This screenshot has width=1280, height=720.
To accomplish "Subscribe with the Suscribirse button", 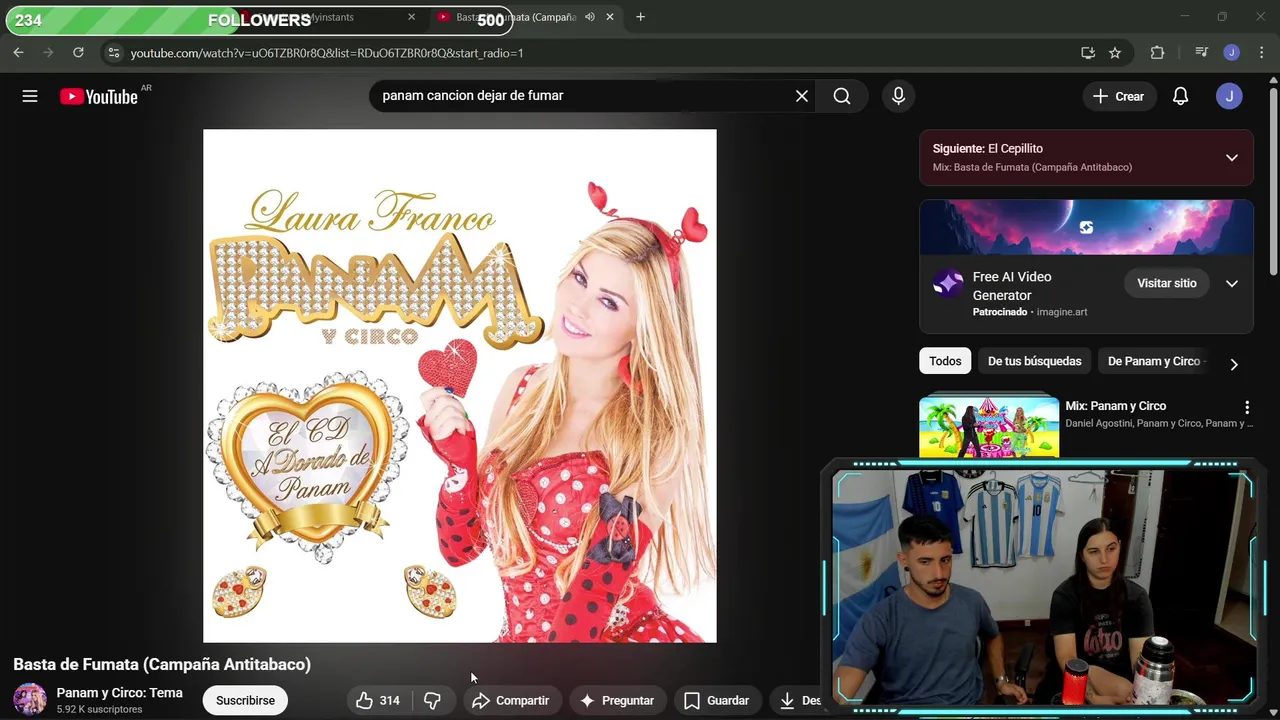I will (245, 701).
